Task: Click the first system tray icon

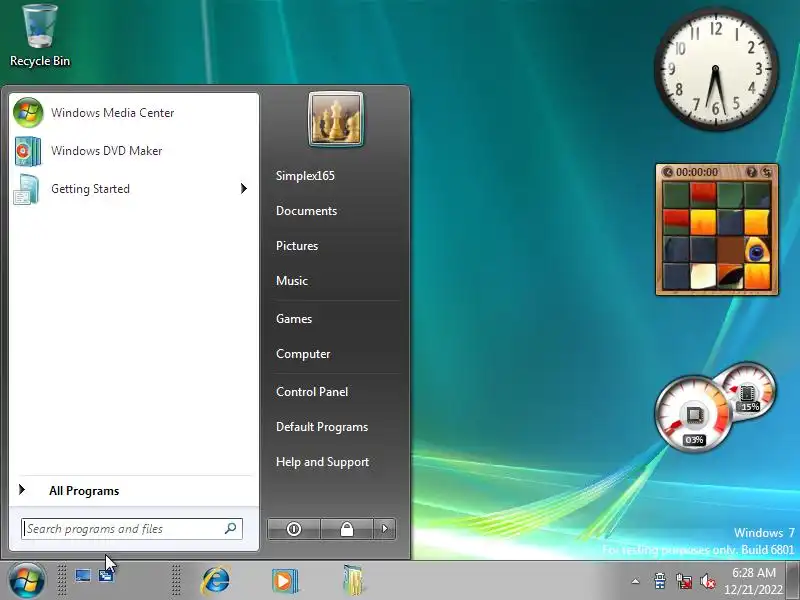Action: tap(660, 581)
